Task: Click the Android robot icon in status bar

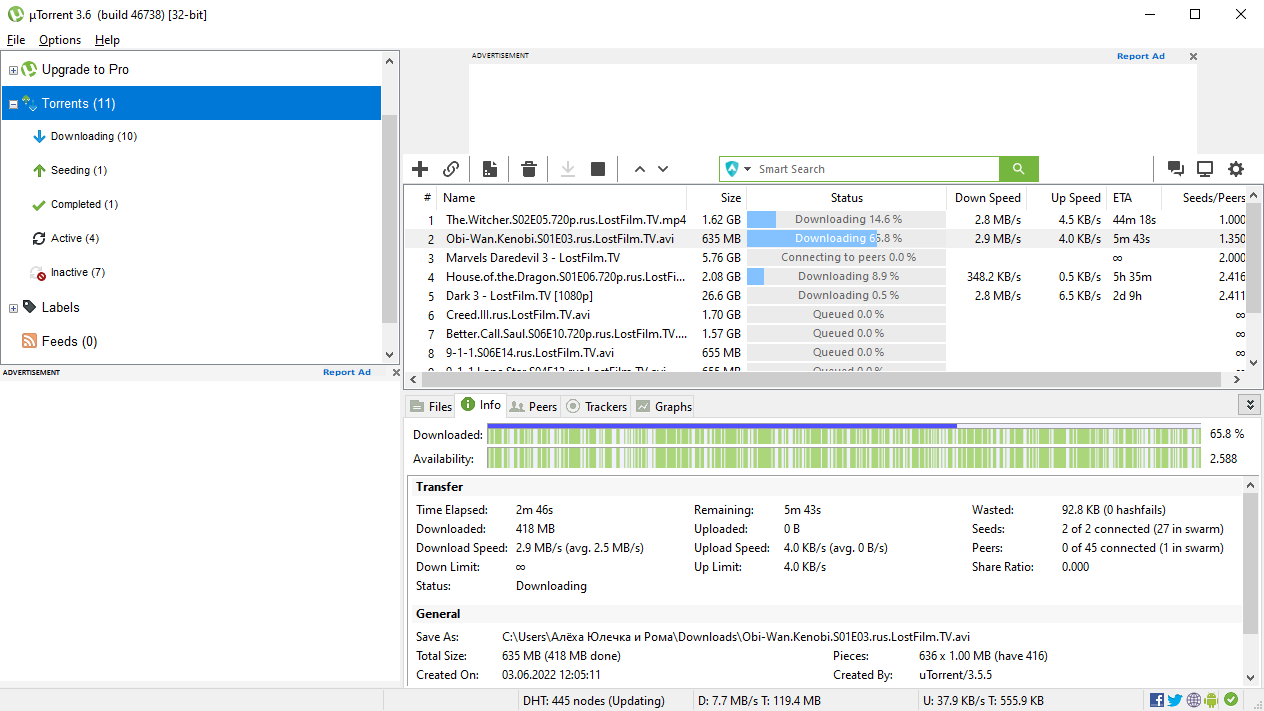Action: click(x=1211, y=700)
